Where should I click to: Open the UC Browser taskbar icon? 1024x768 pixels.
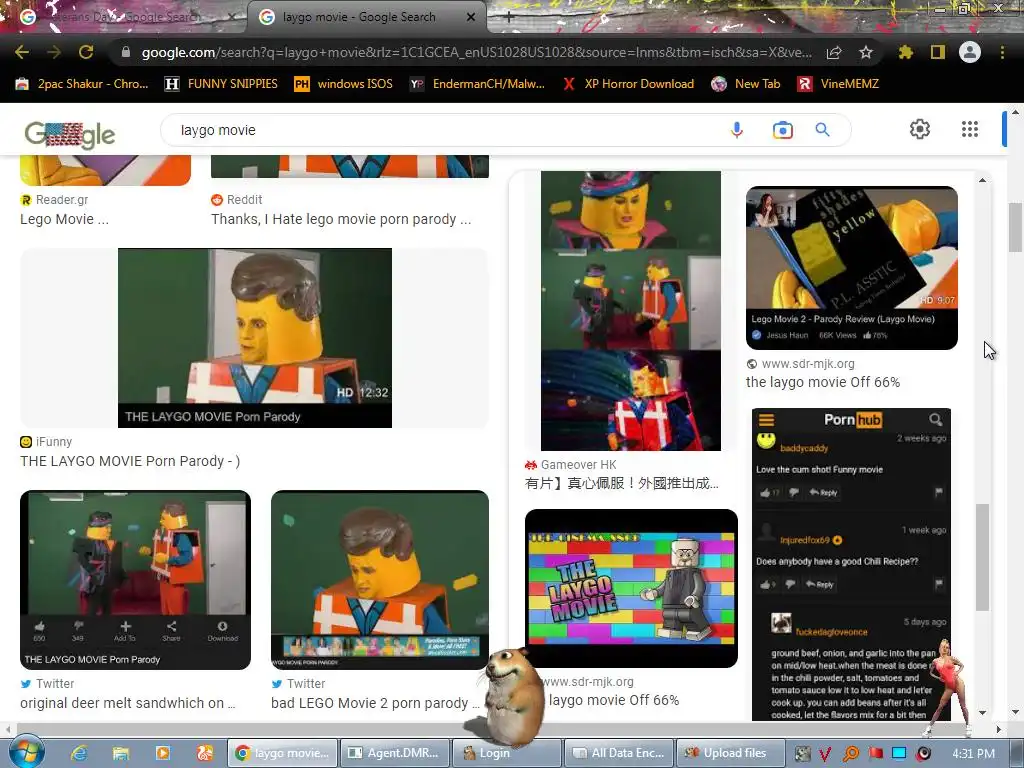click(204, 753)
